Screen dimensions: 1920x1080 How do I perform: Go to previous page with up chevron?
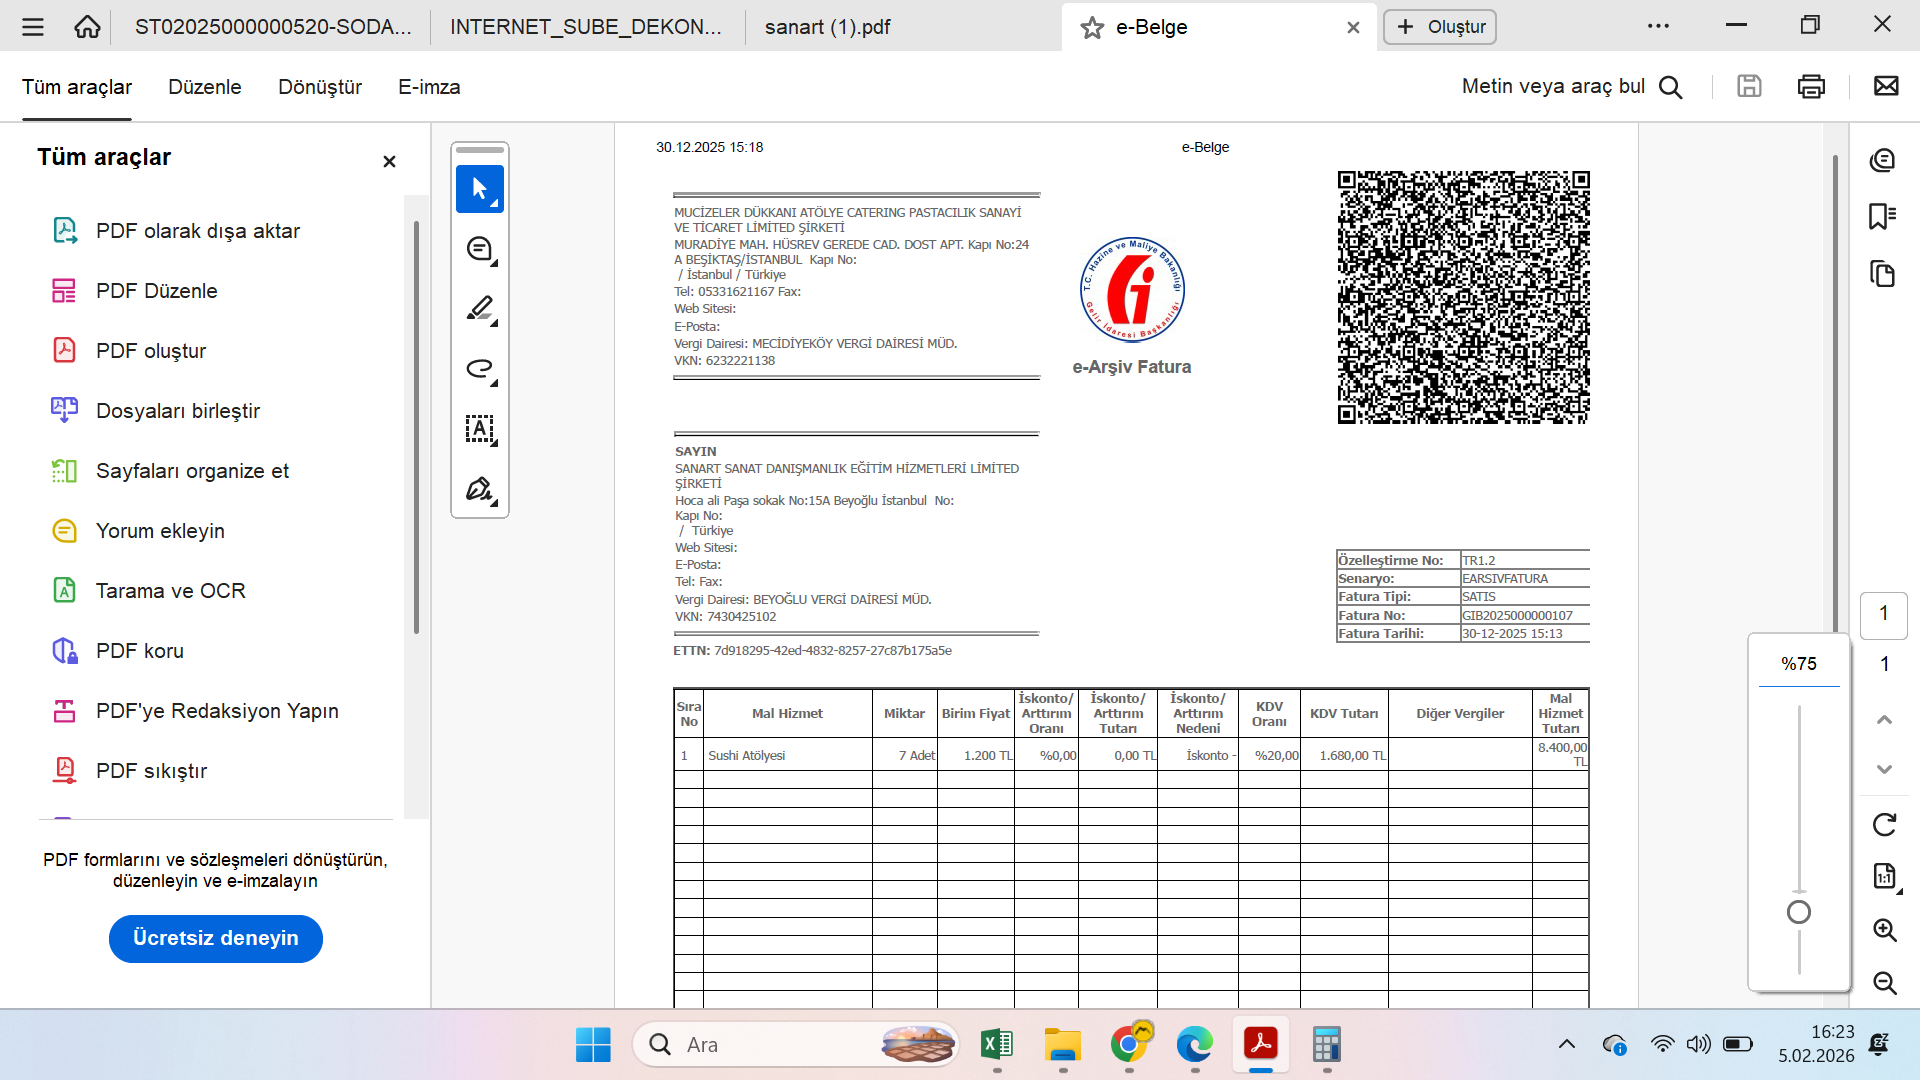tap(1884, 719)
